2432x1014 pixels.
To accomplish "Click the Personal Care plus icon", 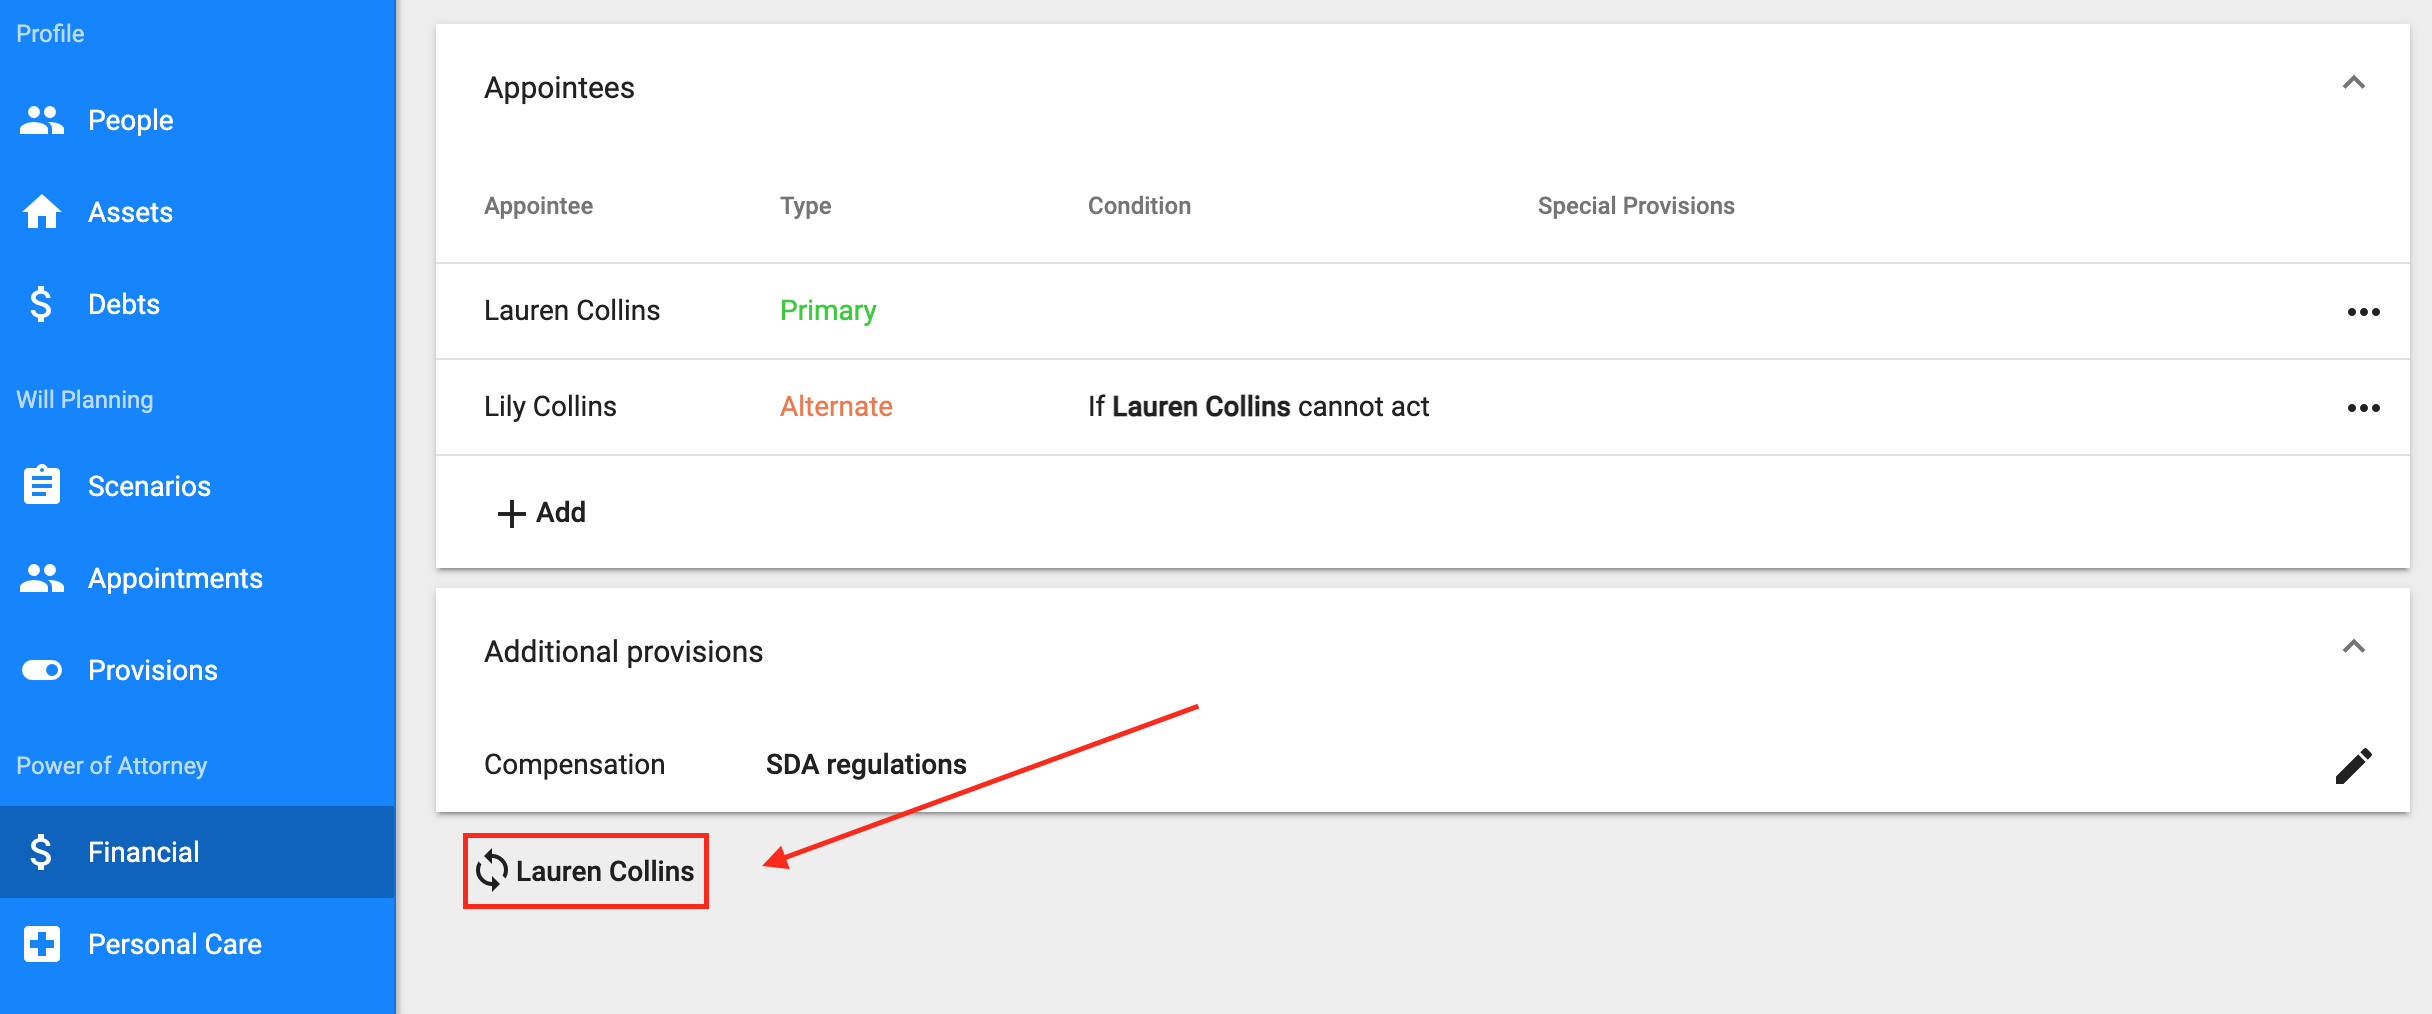I will point(41,943).
